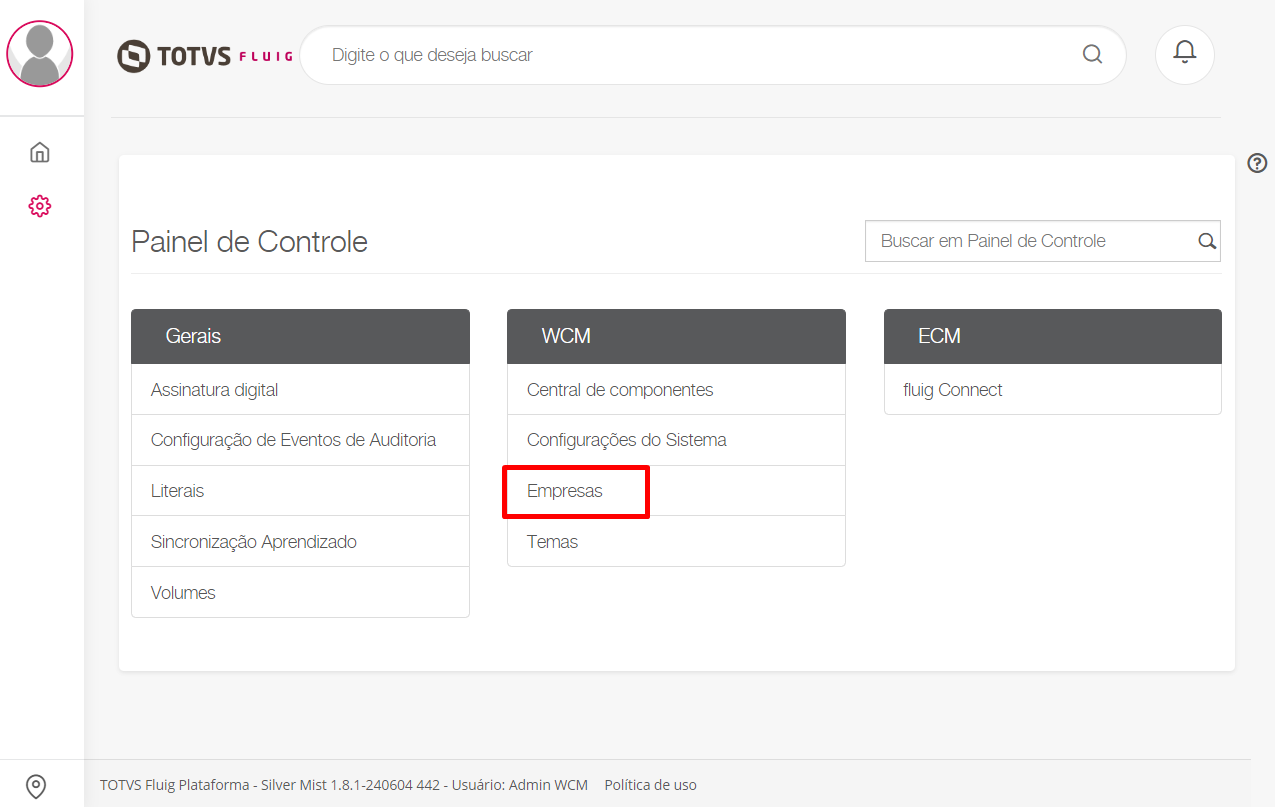Click the location pin icon in sidebar

click(36, 786)
